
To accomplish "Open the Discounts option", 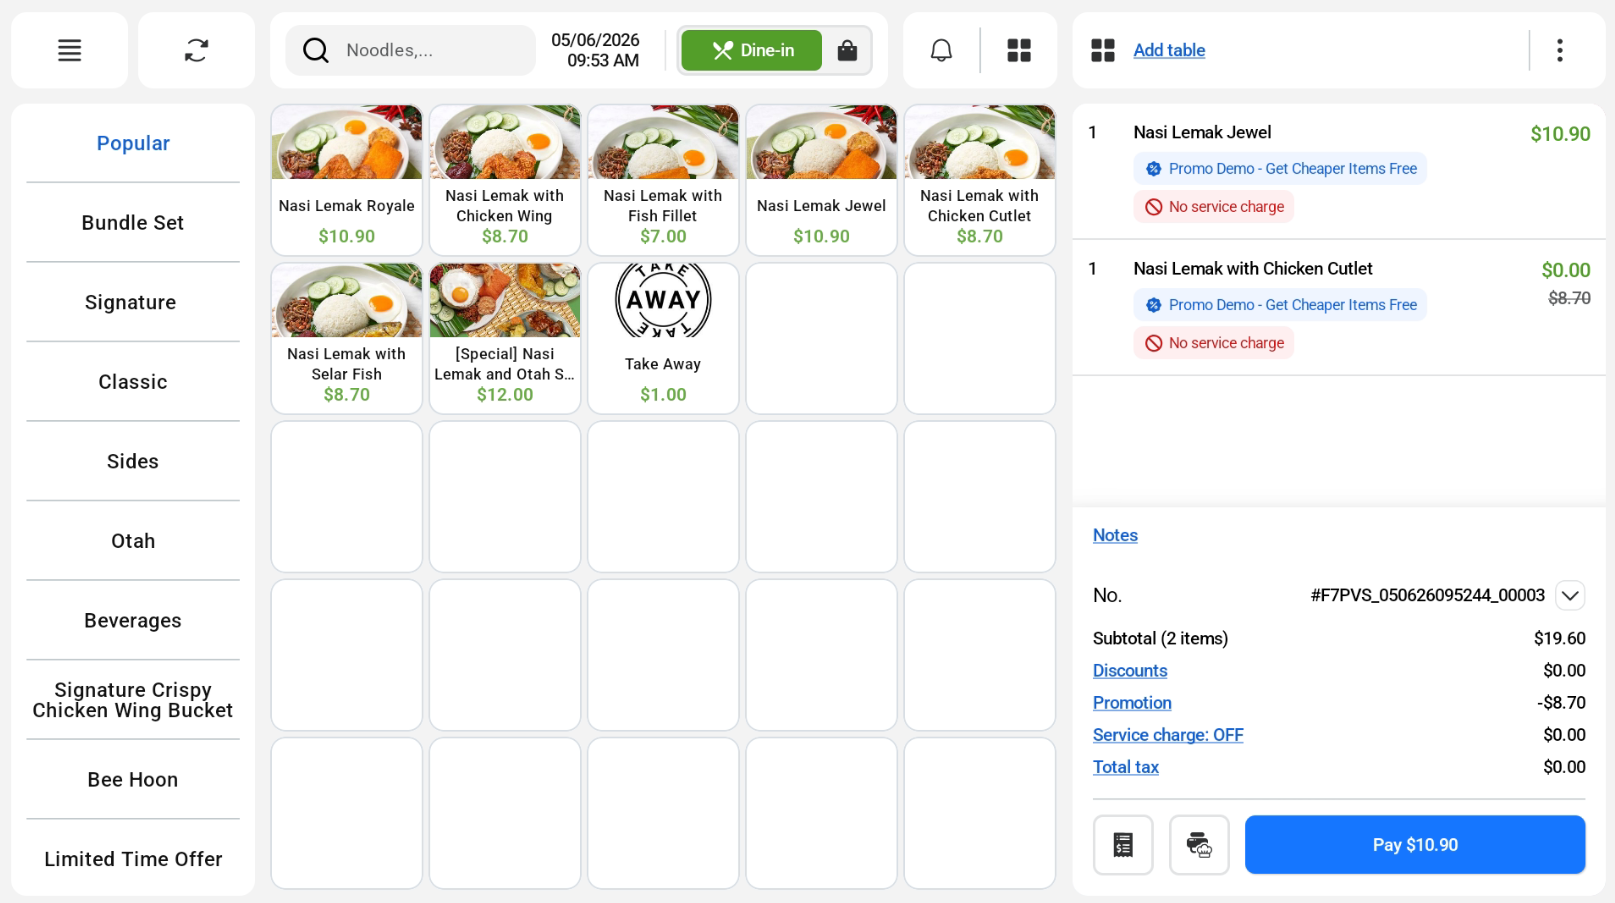I will [1130, 671].
